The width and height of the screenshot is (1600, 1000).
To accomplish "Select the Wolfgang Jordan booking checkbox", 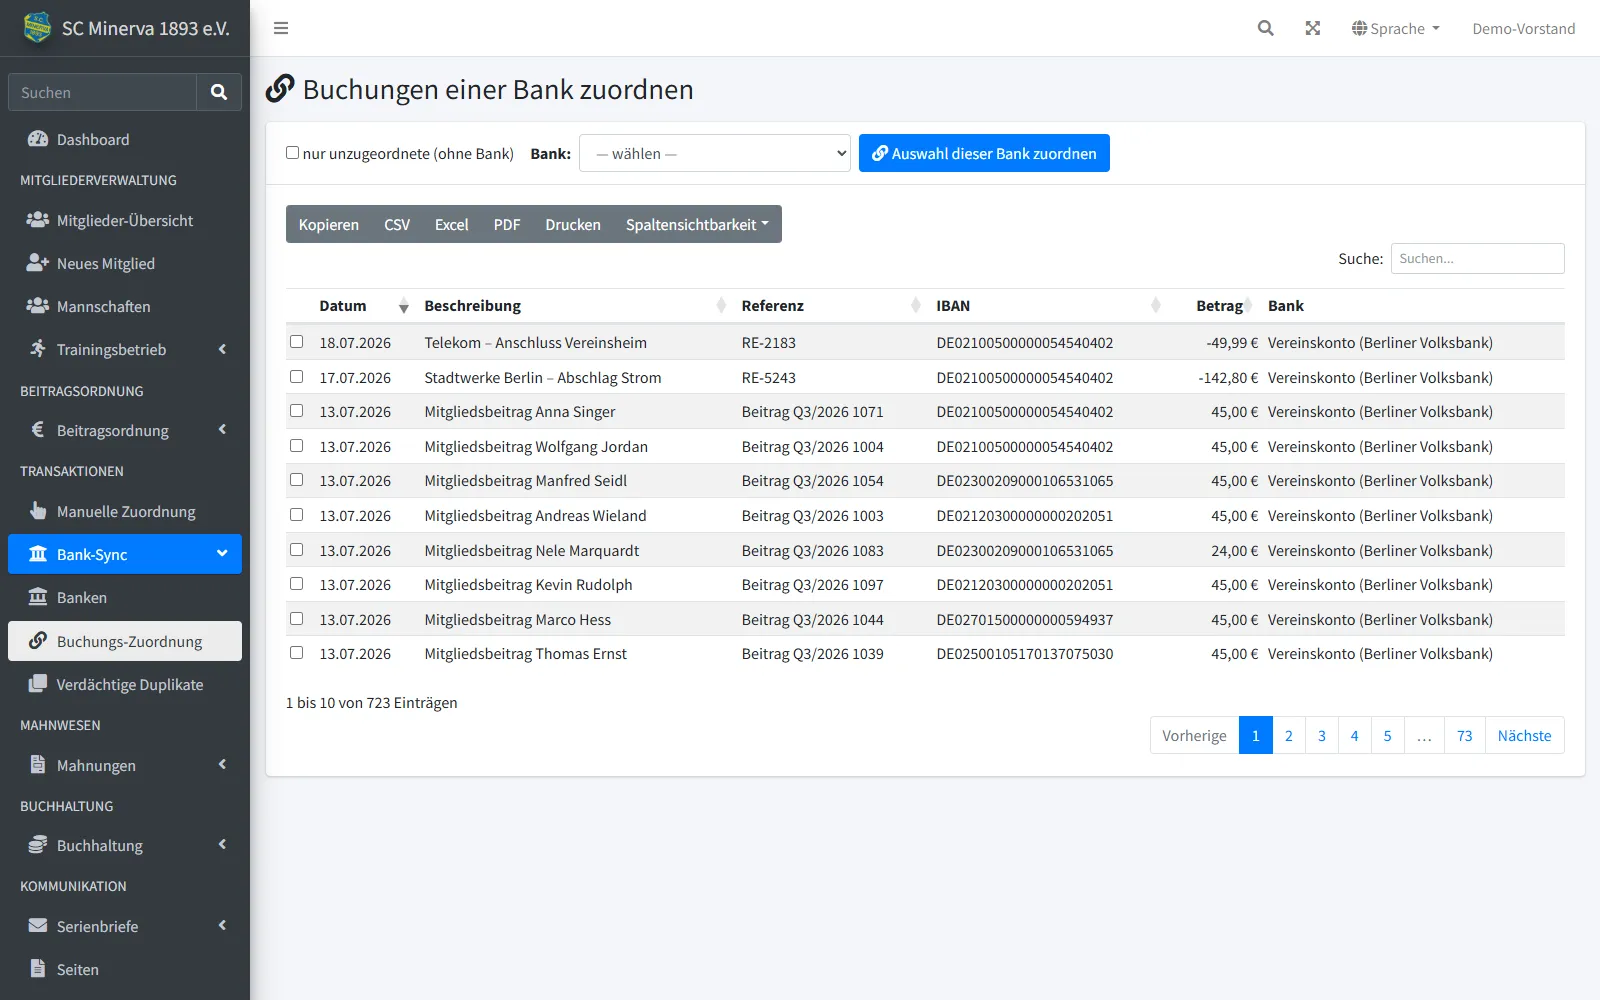I will (297, 446).
